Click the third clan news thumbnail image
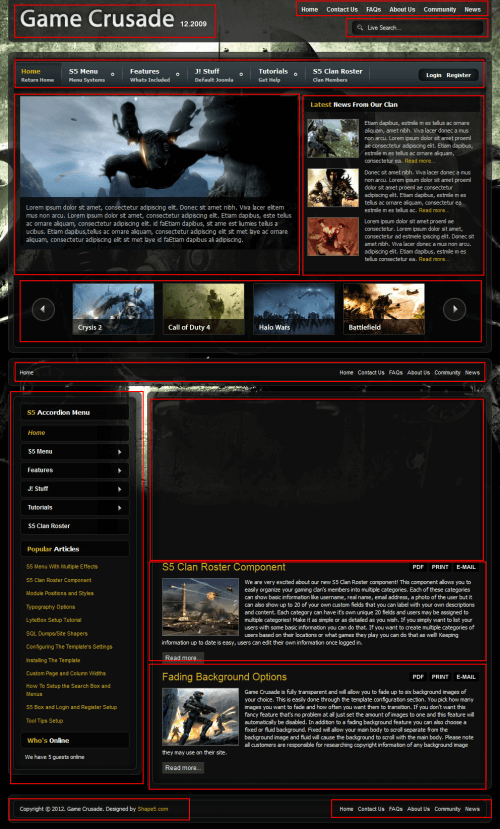The width and height of the screenshot is (500, 829). pos(334,237)
